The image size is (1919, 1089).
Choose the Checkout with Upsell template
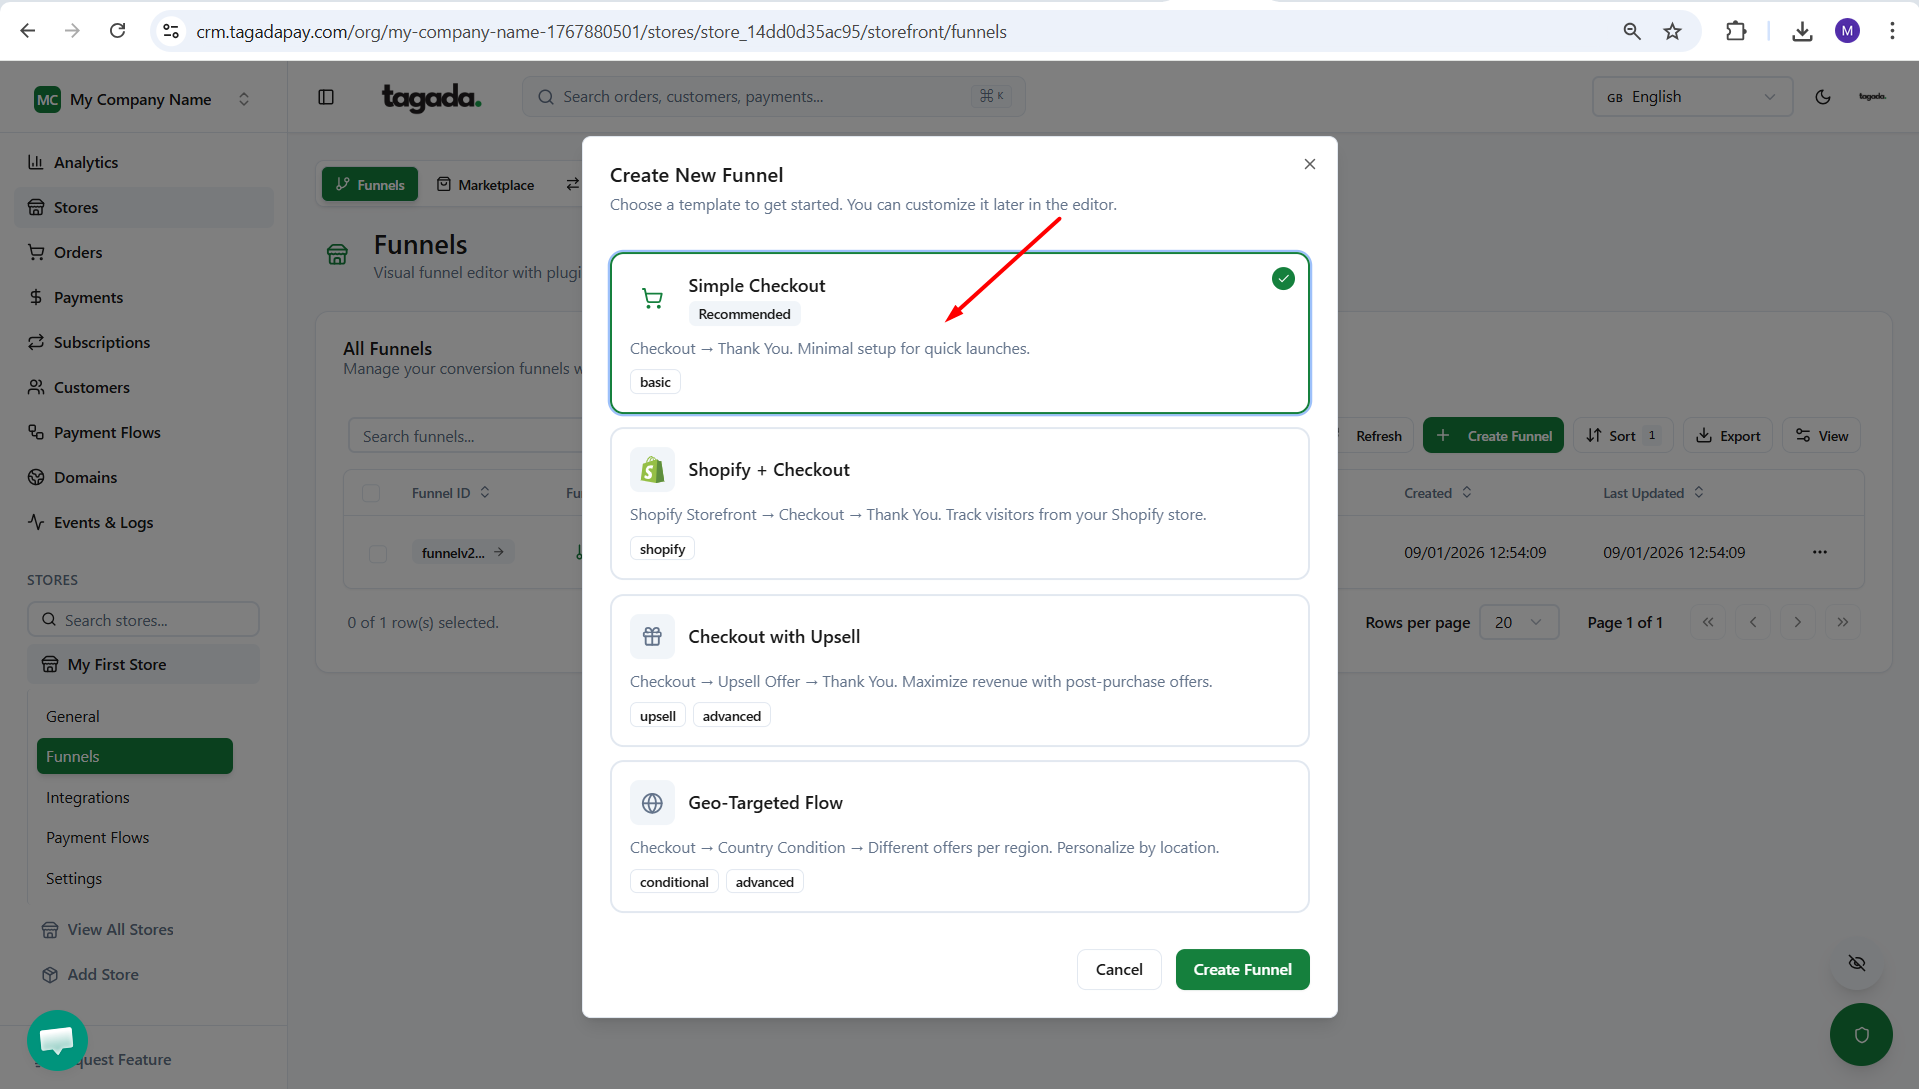[959, 670]
